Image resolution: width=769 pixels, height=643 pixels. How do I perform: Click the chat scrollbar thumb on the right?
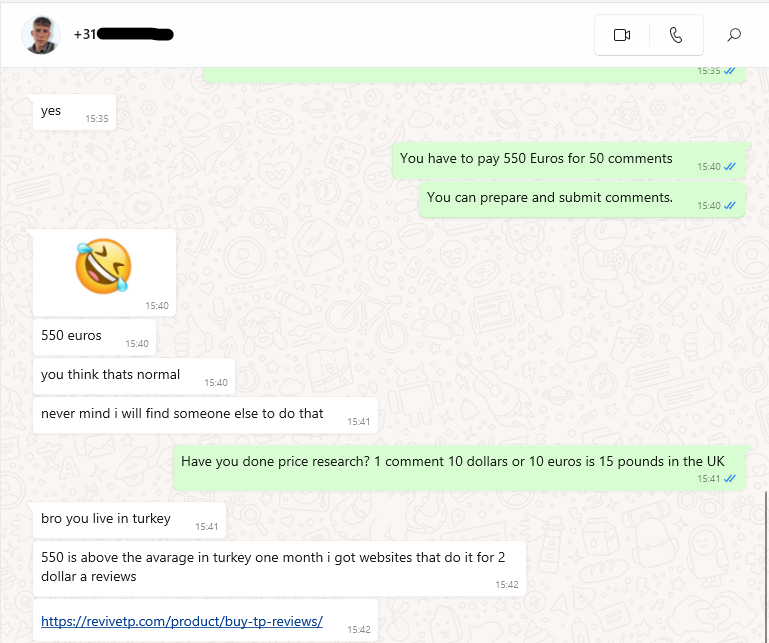click(766, 566)
